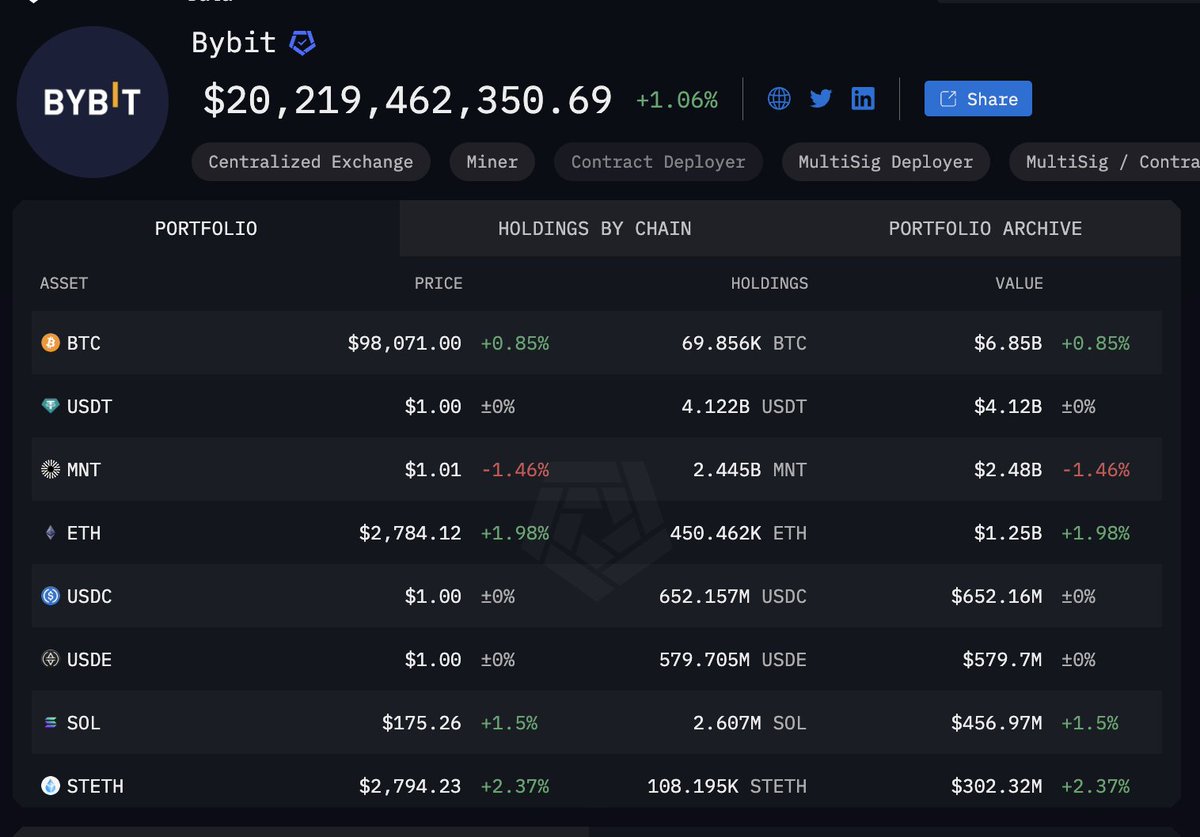
Task: Click ETH price $2,784.12
Action: 411,533
